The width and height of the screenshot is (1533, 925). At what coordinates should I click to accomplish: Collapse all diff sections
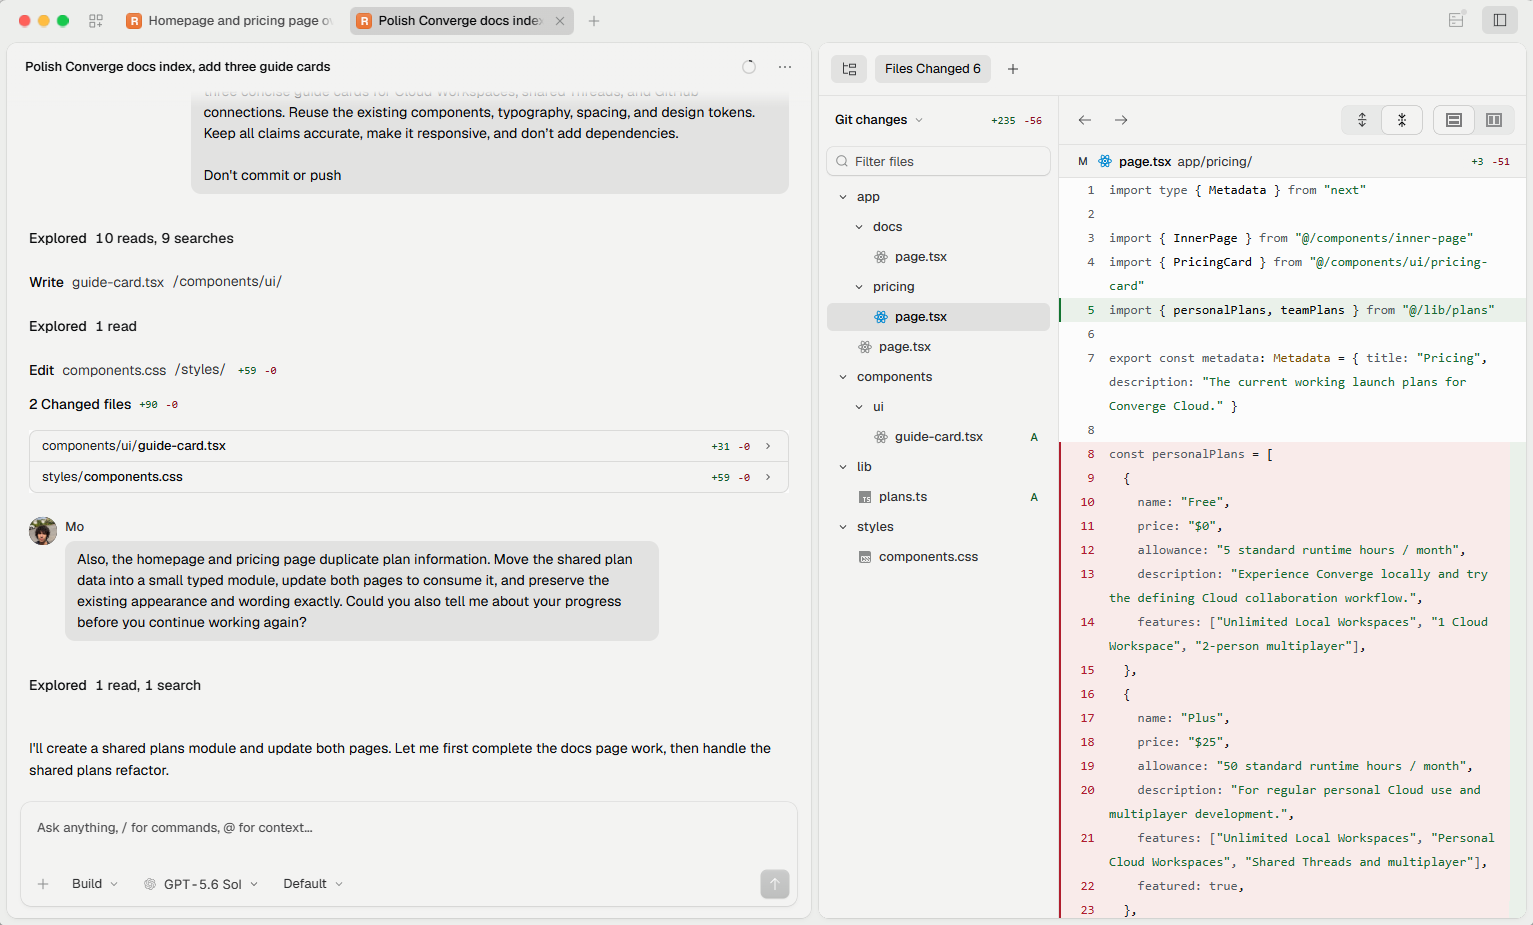point(1402,120)
